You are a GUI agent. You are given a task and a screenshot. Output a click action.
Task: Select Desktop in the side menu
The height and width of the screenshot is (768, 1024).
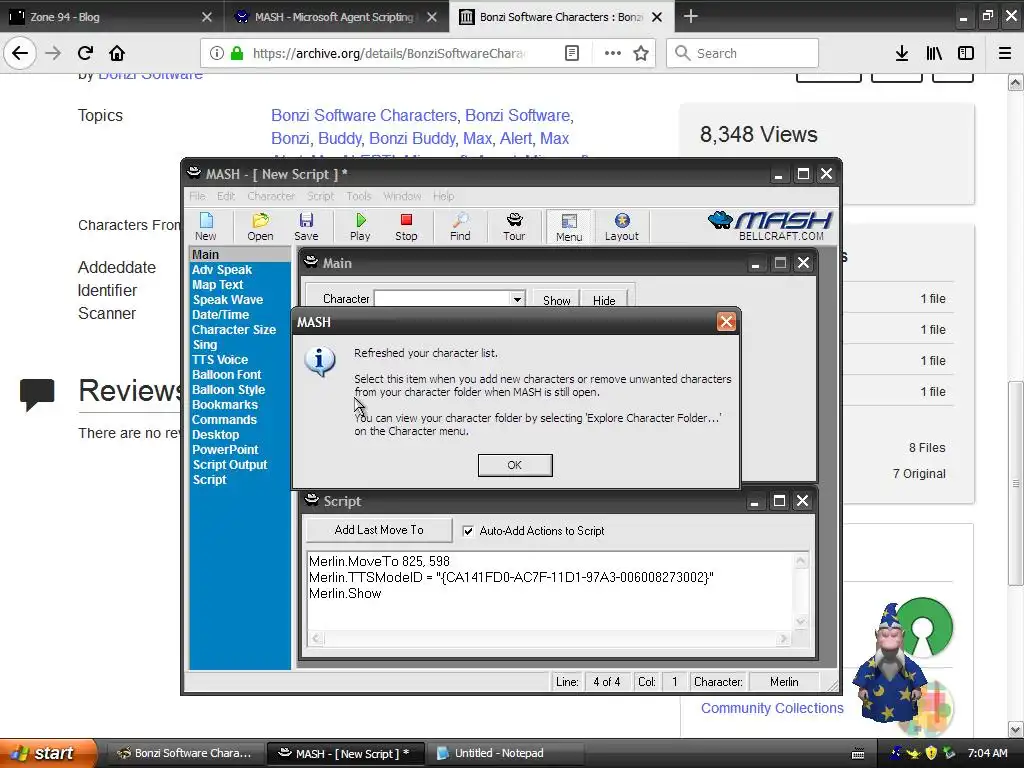(216, 435)
